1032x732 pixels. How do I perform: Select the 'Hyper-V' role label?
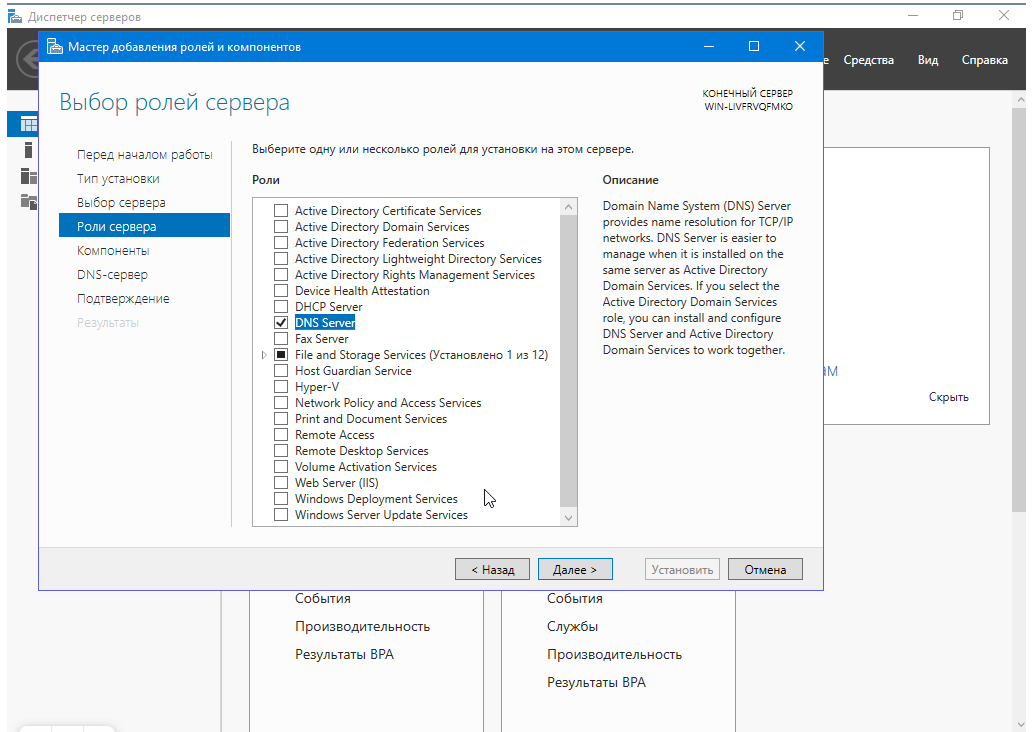[317, 387]
